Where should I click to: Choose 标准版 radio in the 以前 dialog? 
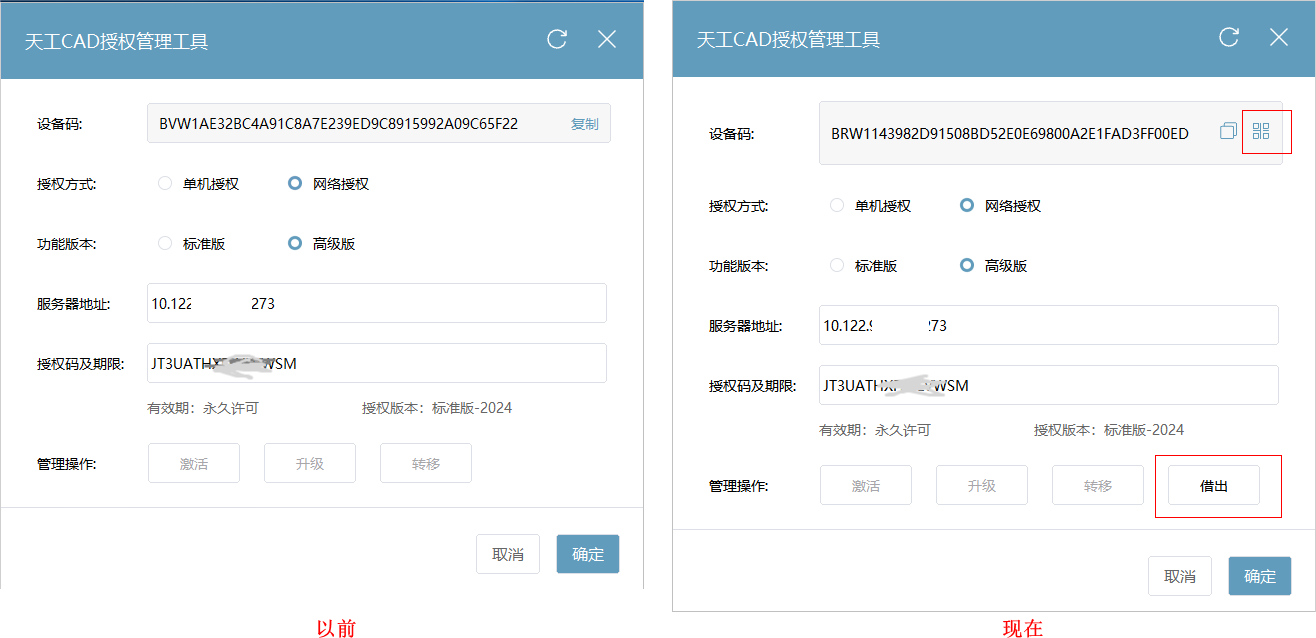pyautogui.click(x=165, y=243)
